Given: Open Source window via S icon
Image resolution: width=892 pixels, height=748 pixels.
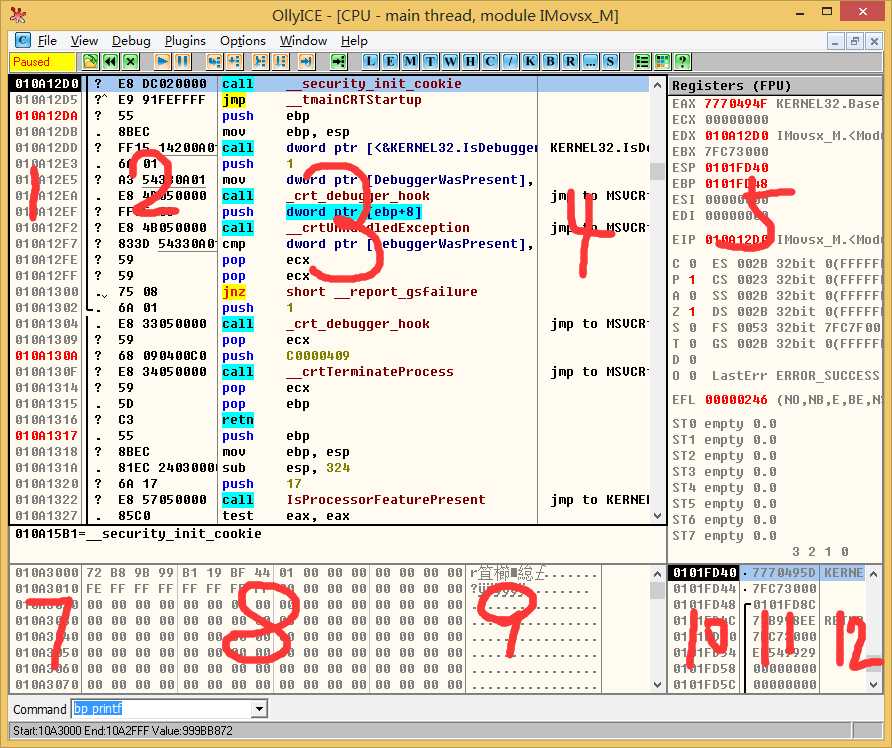Looking at the screenshot, I should tap(610, 61).
